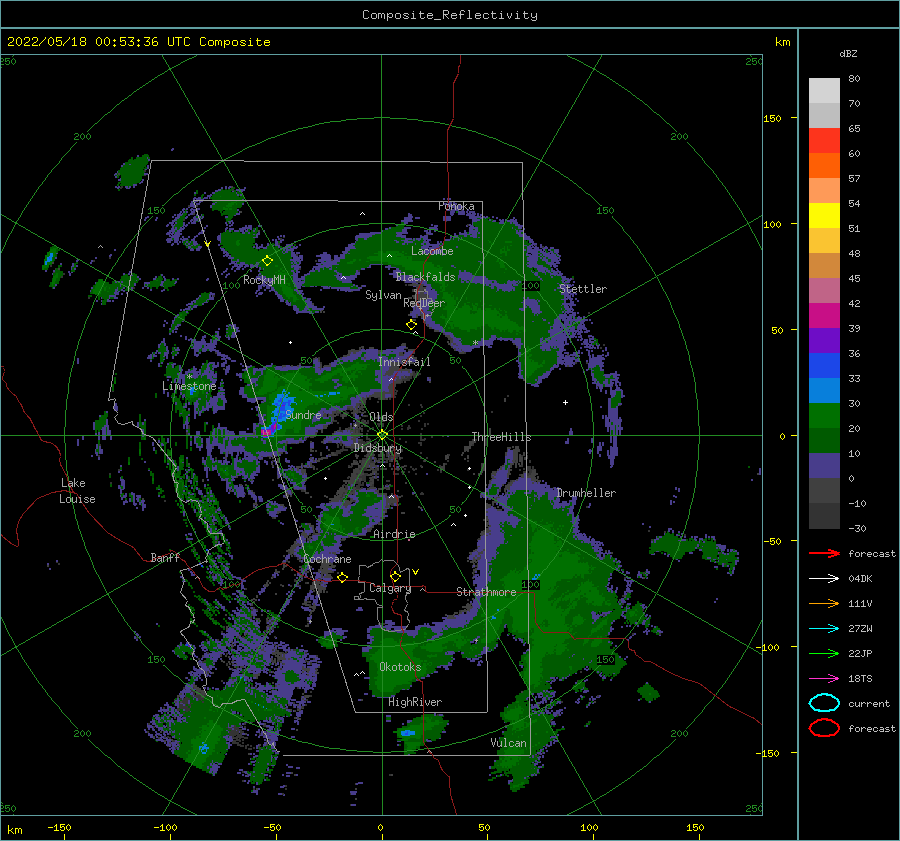
Task: Click the dBZ legend heading
Action: (x=848, y=53)
